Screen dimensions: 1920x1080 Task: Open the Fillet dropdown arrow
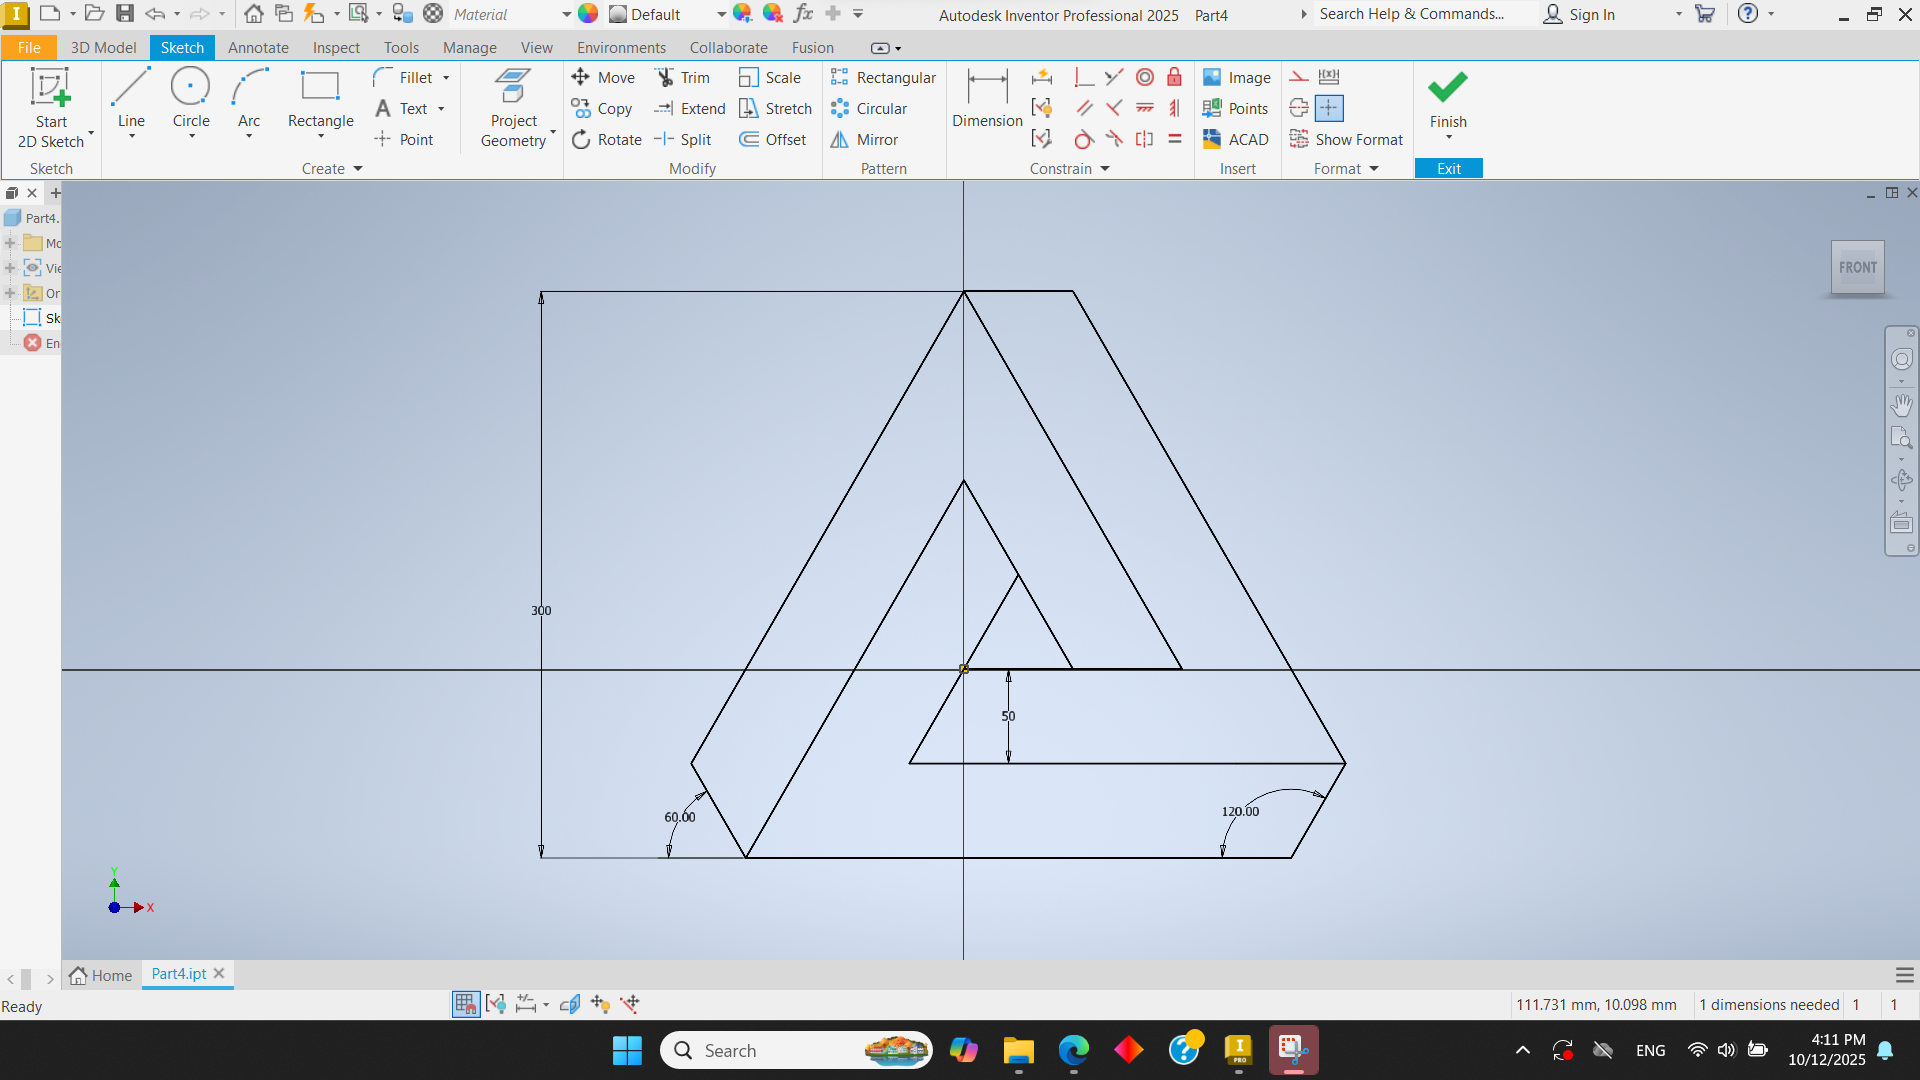tap(446, 78)
